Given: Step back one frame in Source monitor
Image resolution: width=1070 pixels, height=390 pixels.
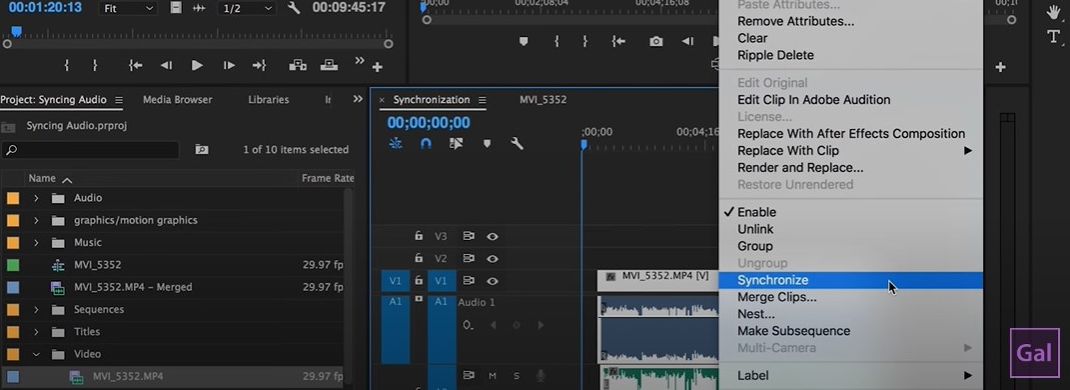Looking at the screenshot, I should coord(166,65).
